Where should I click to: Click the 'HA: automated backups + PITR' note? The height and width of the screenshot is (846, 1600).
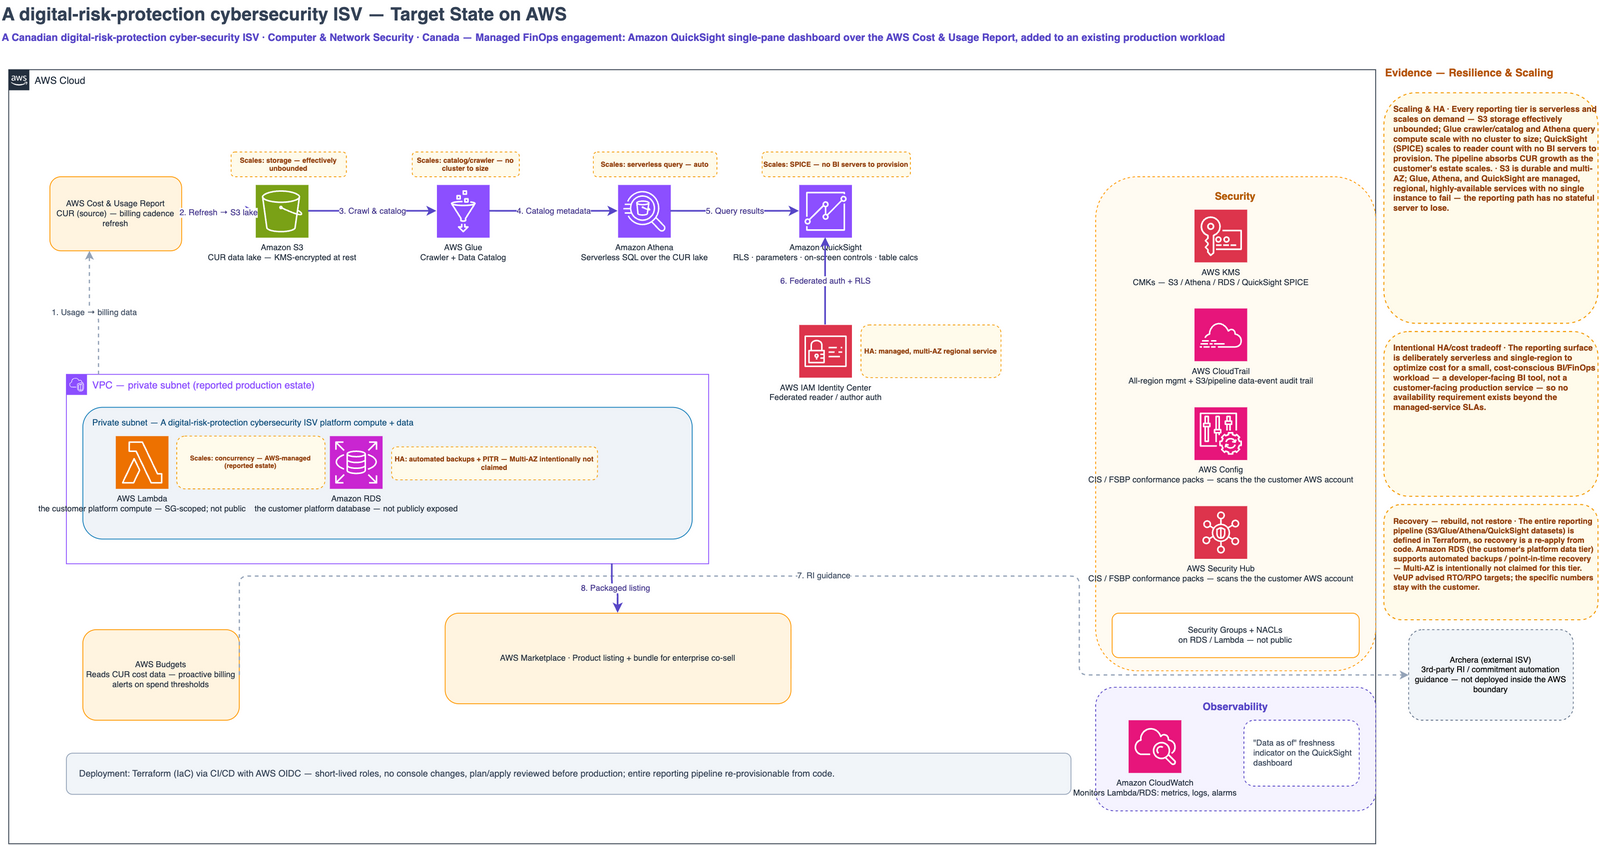494,463
